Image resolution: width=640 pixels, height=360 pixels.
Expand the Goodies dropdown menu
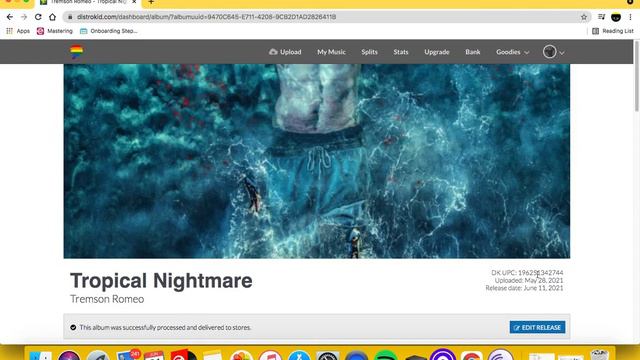click(x=513, y=52)
